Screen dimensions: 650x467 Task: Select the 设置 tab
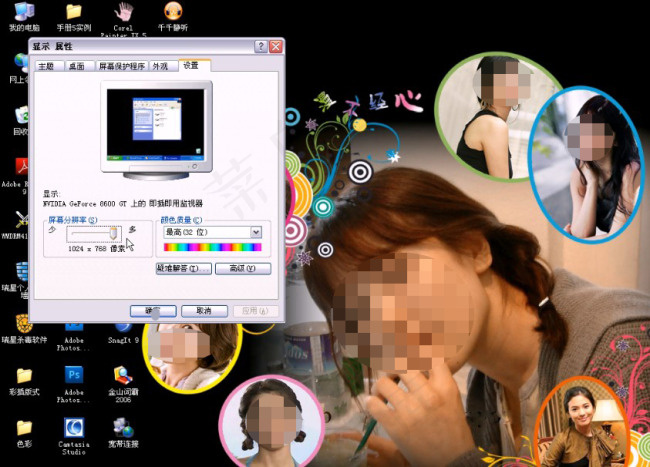pos(194,65)
